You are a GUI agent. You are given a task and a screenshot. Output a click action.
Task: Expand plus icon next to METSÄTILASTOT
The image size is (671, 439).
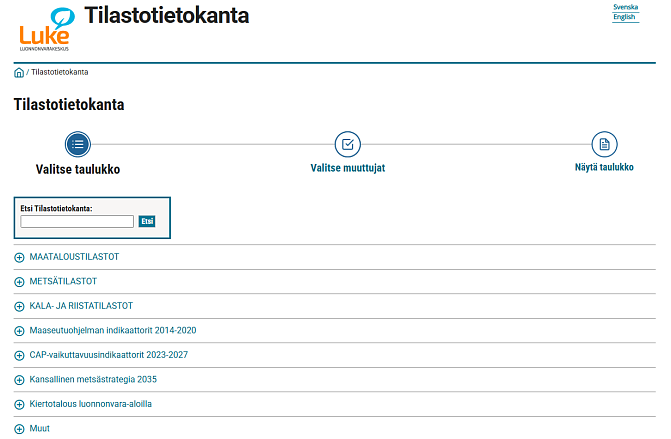click(x=19, y=282)
